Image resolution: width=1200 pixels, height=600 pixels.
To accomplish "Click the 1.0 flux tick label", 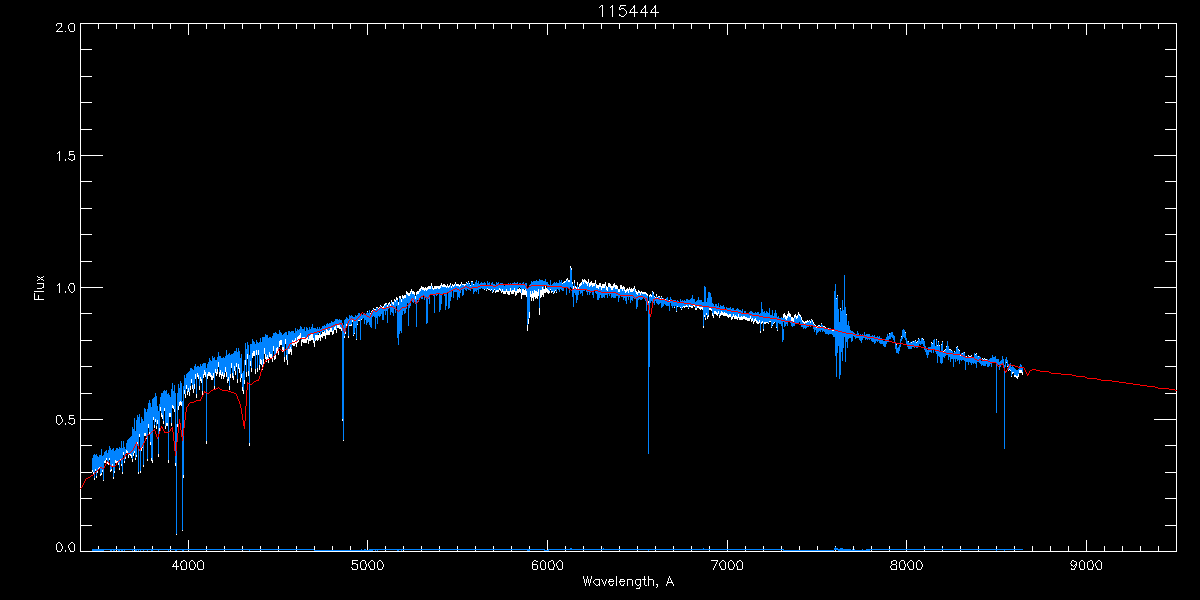I will (x=64, y=288).
